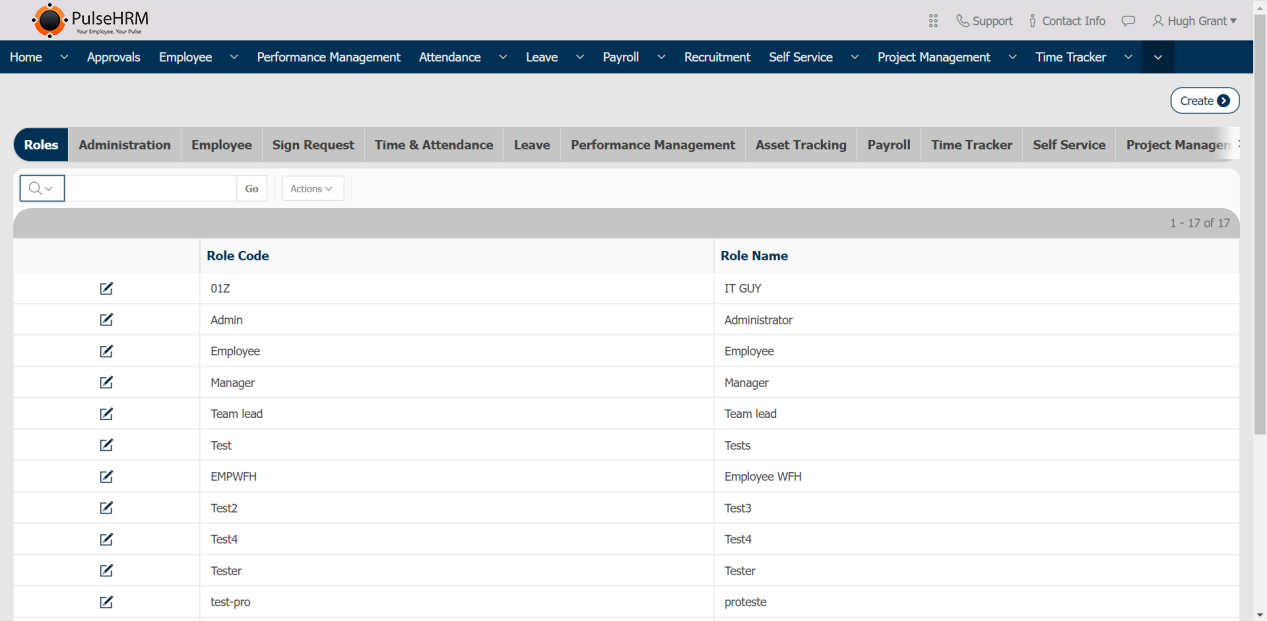Click the Create button
Screen dimensions: 1267x621
(1204, 101)
